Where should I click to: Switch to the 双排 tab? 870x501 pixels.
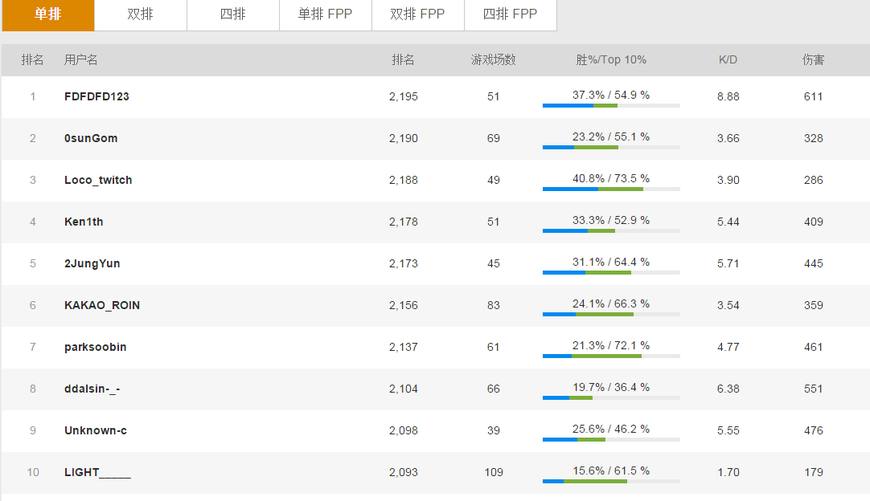pyautogui.click(x=140, y=14)
